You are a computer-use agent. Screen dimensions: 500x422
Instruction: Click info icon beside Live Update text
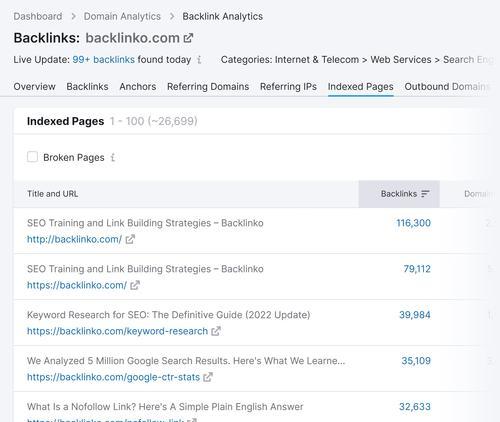coord(199,60)
